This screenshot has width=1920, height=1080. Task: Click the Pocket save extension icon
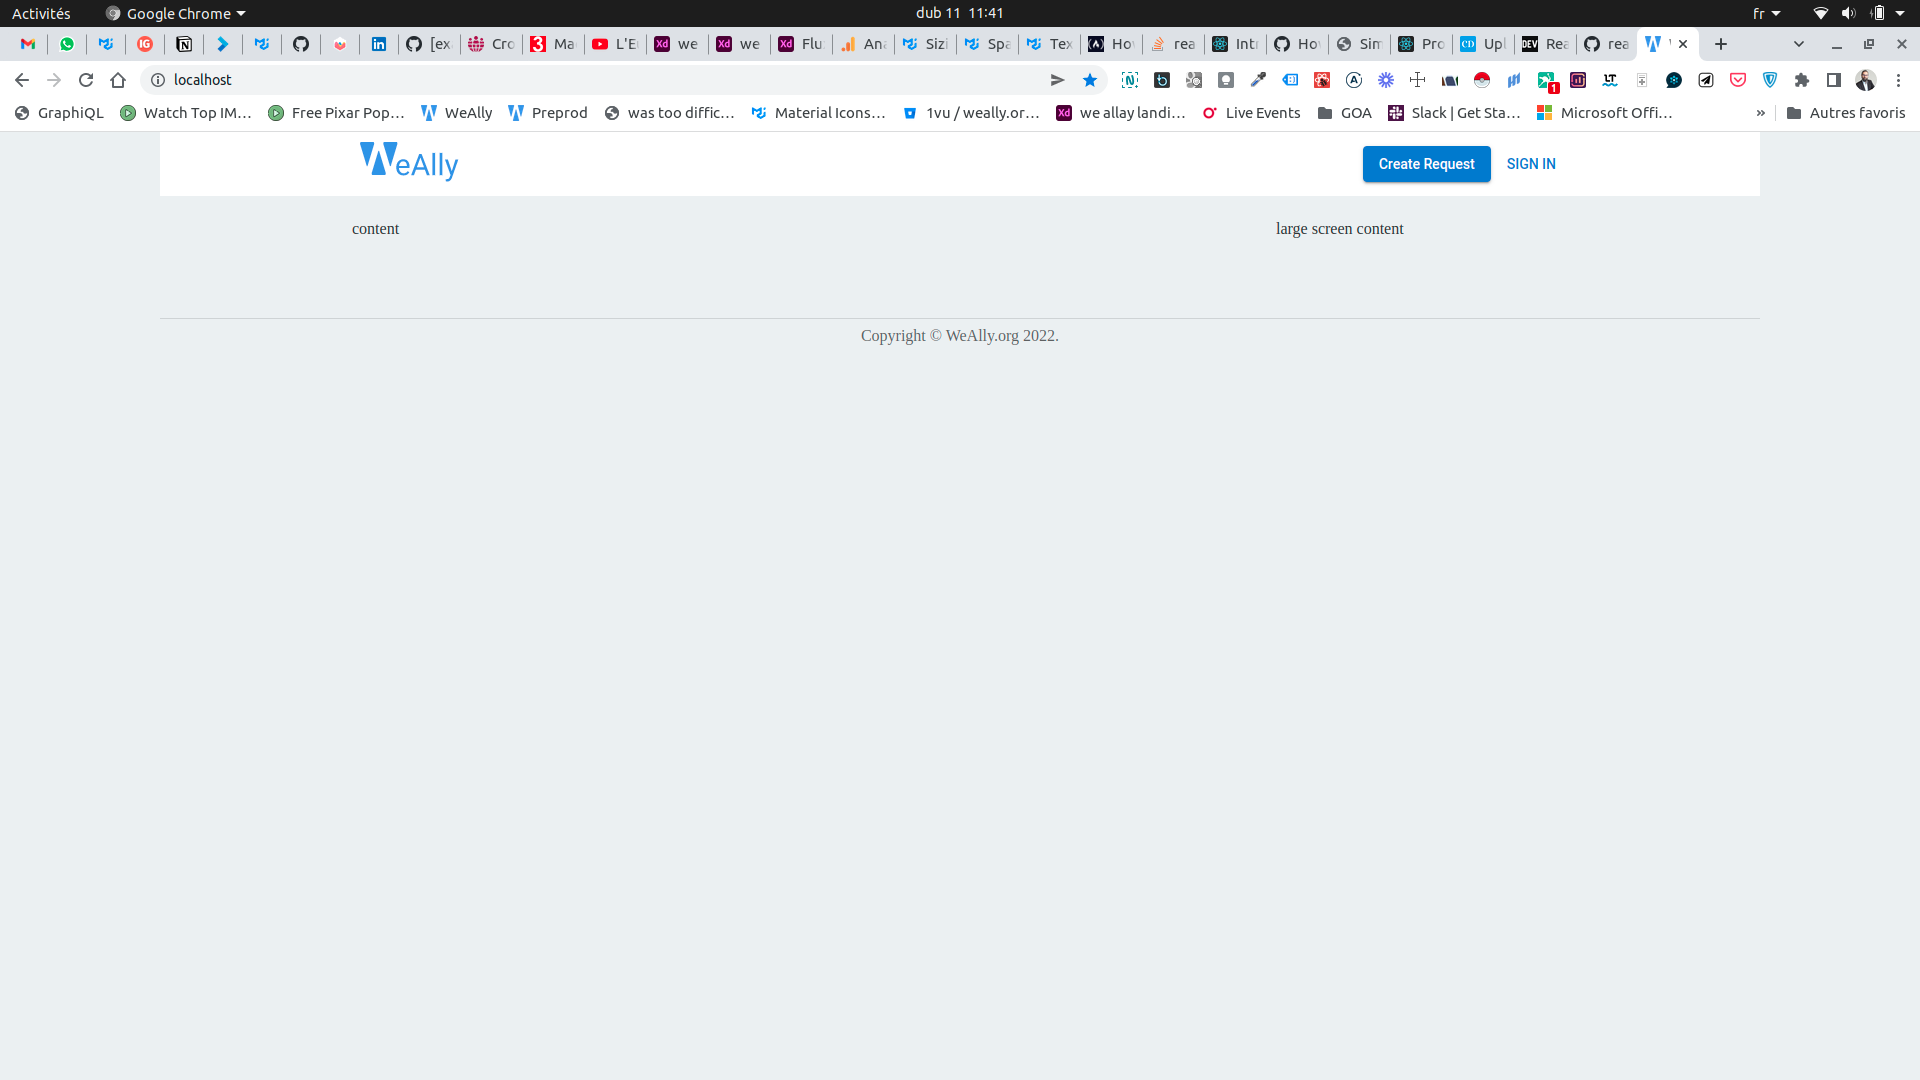pos(1737,80)
